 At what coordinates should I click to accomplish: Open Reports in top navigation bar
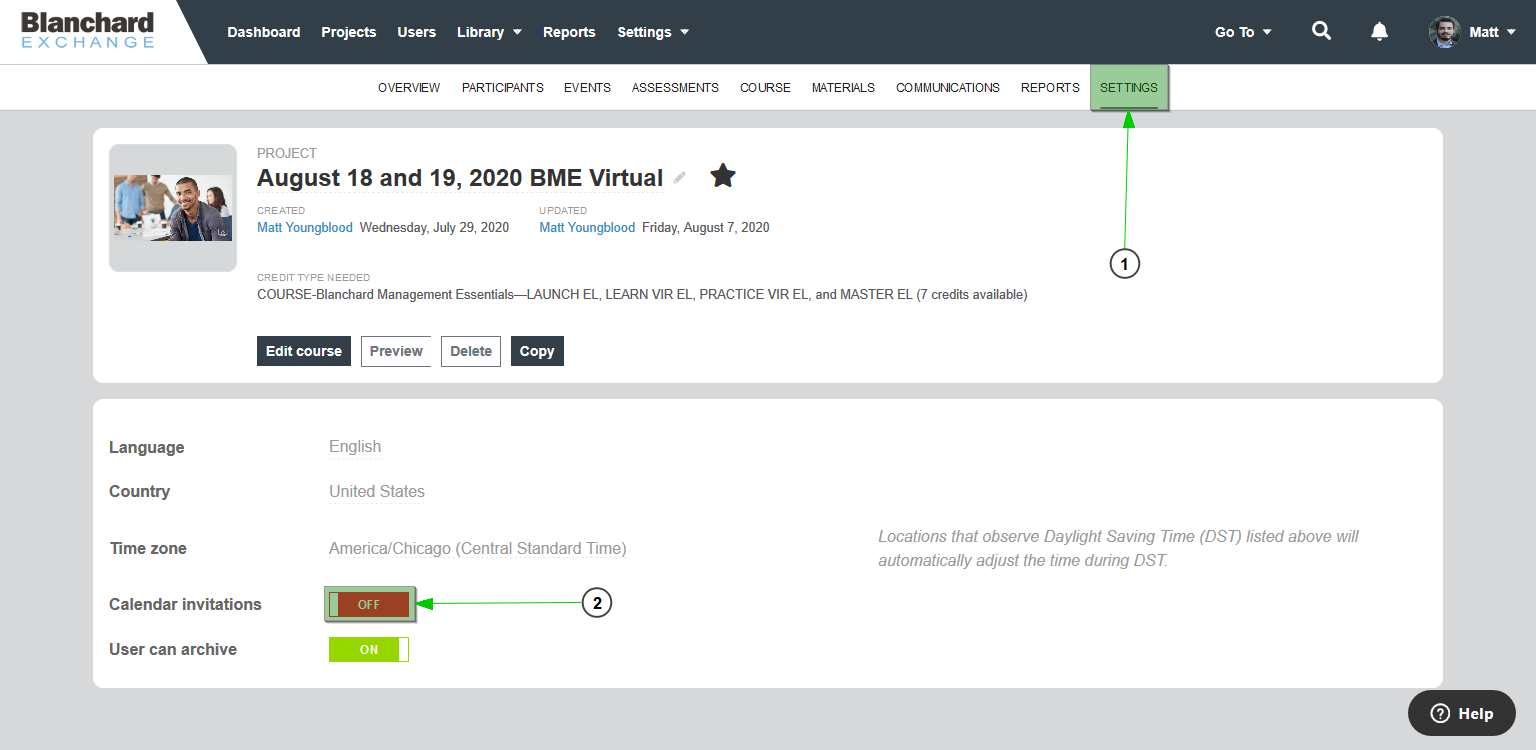569,32
